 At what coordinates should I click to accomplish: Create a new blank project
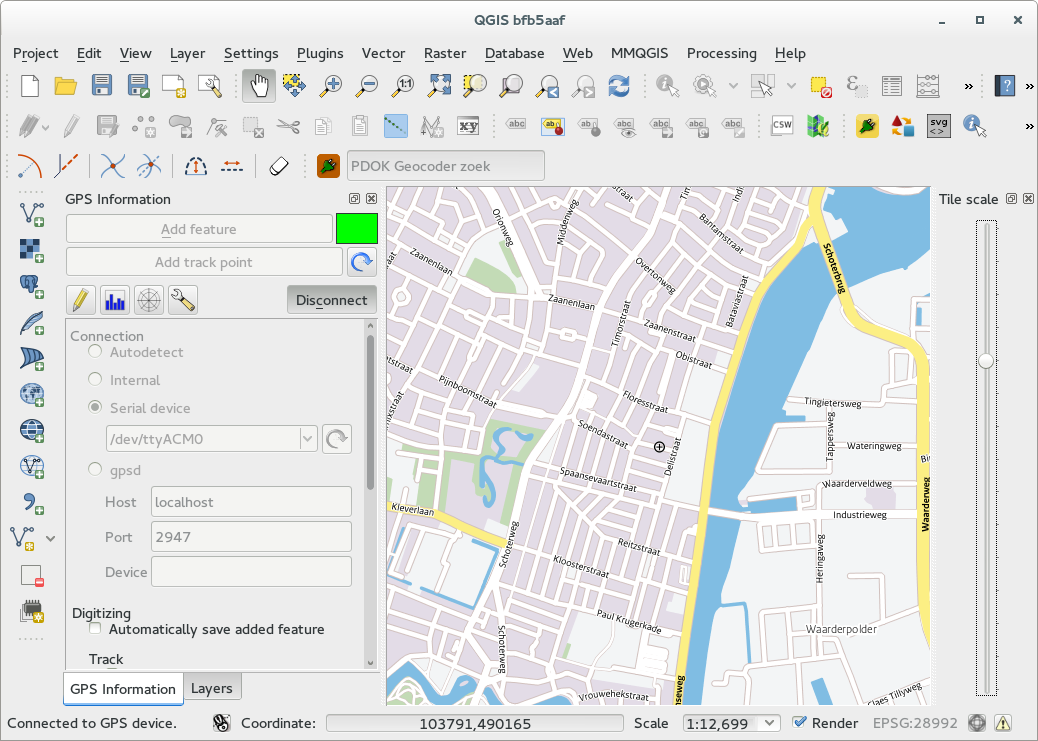pos(30,86)
